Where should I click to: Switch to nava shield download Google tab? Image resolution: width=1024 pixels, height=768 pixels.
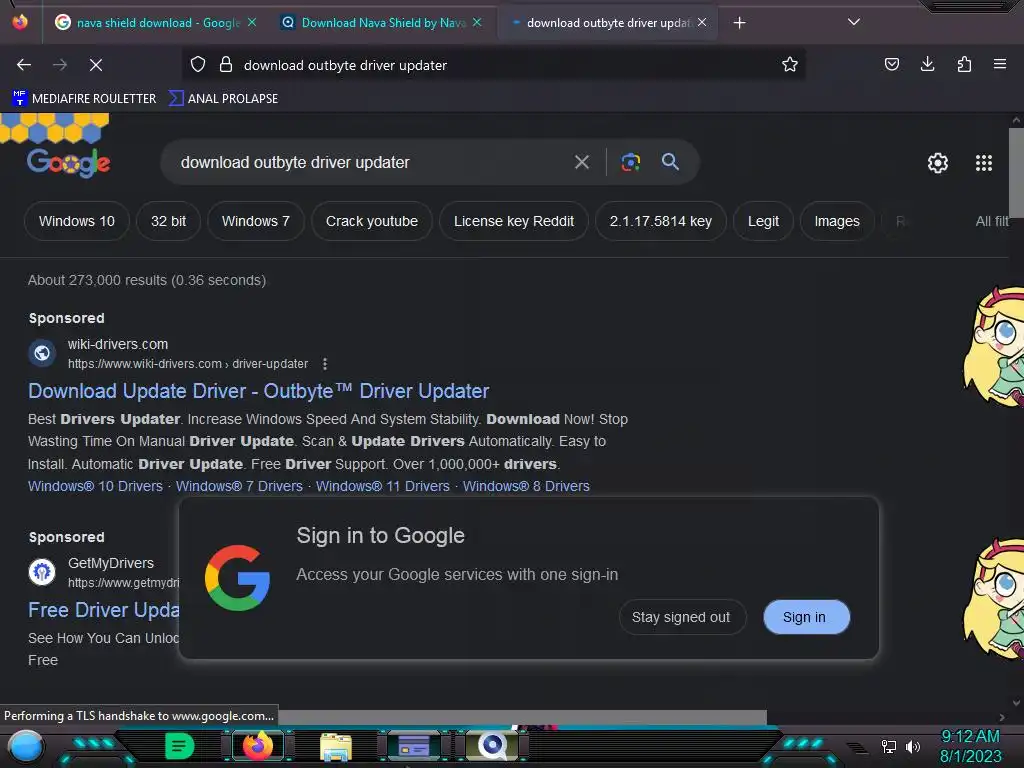pos(155,23)
